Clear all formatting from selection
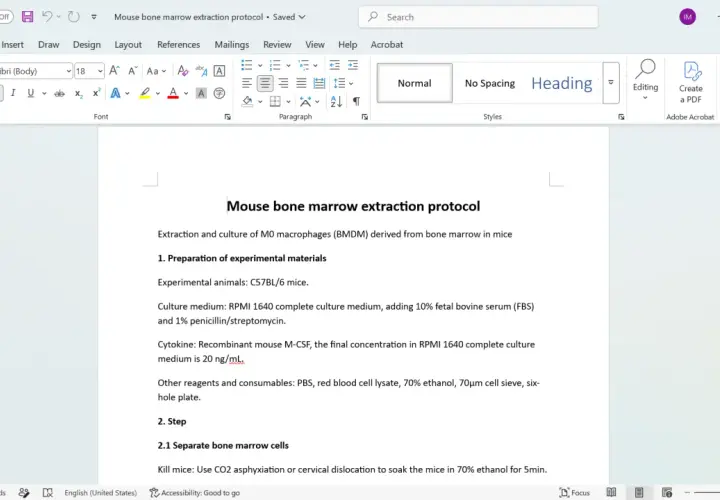Image resolution: width=720 pixels, height=500 pixels. point(183,71)
